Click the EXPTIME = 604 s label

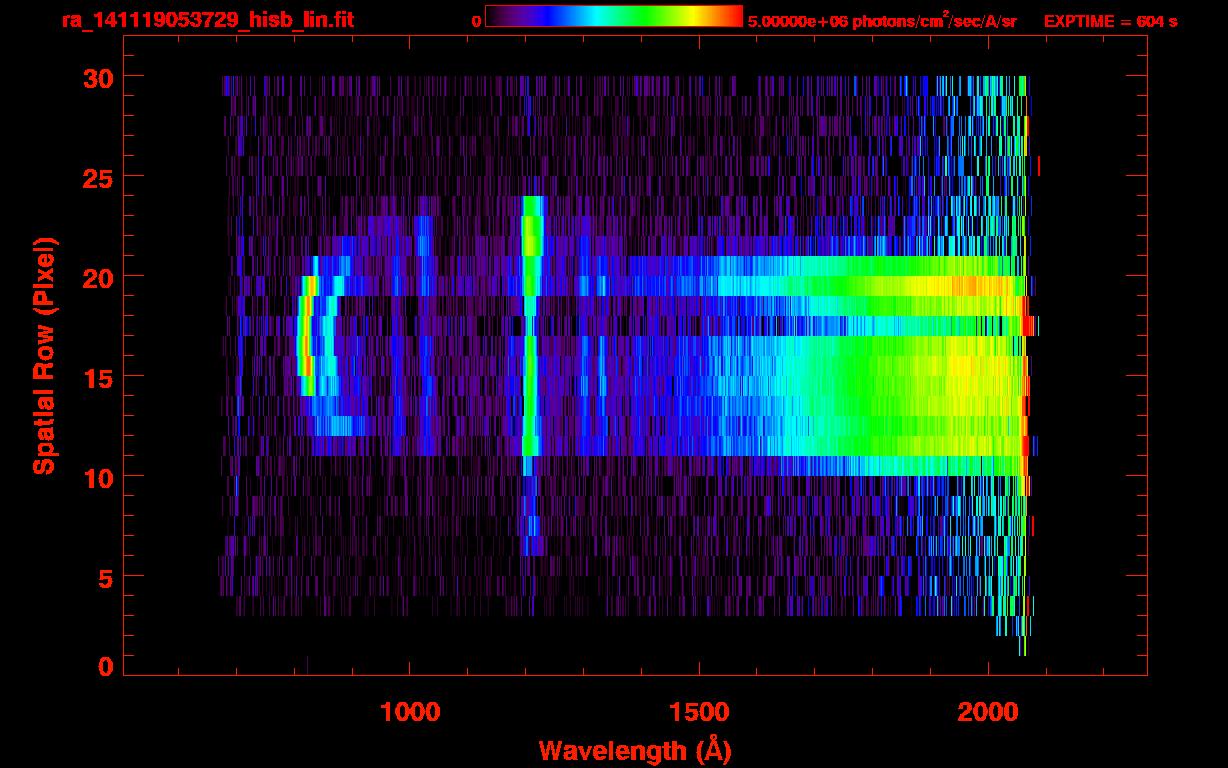coord(1110,21)
